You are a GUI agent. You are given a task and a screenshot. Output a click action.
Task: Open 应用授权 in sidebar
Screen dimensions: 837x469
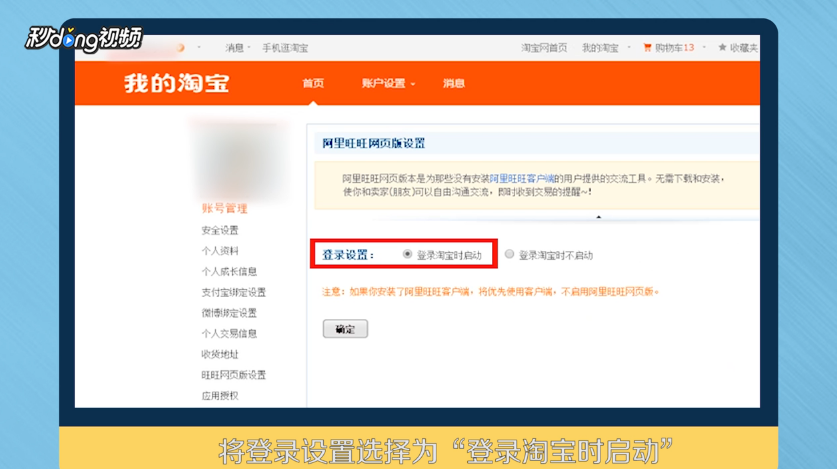pyautogui.click(x=220, y=396)
